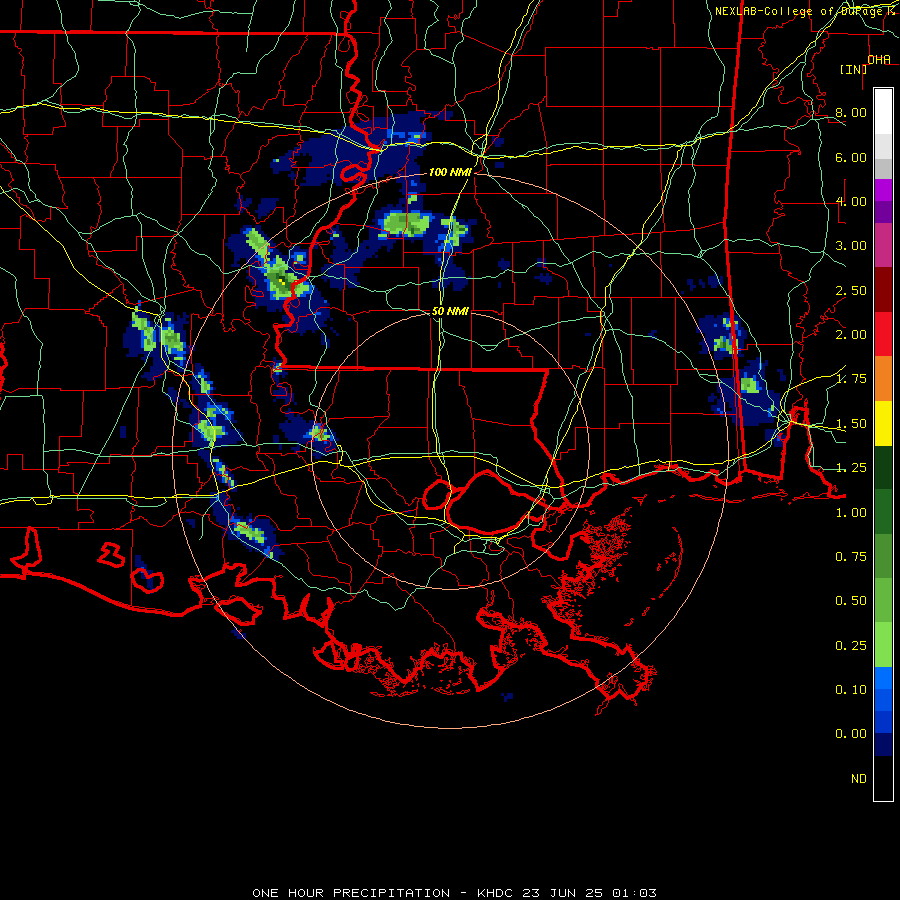Click the 1.75 scale label

[851, 379]
